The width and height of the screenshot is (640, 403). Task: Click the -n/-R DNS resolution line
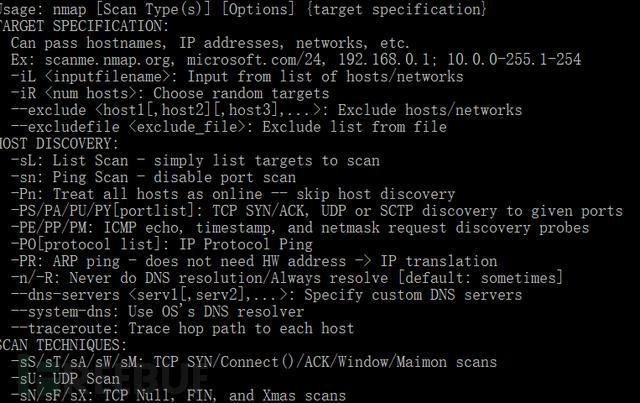coord(287,278)
